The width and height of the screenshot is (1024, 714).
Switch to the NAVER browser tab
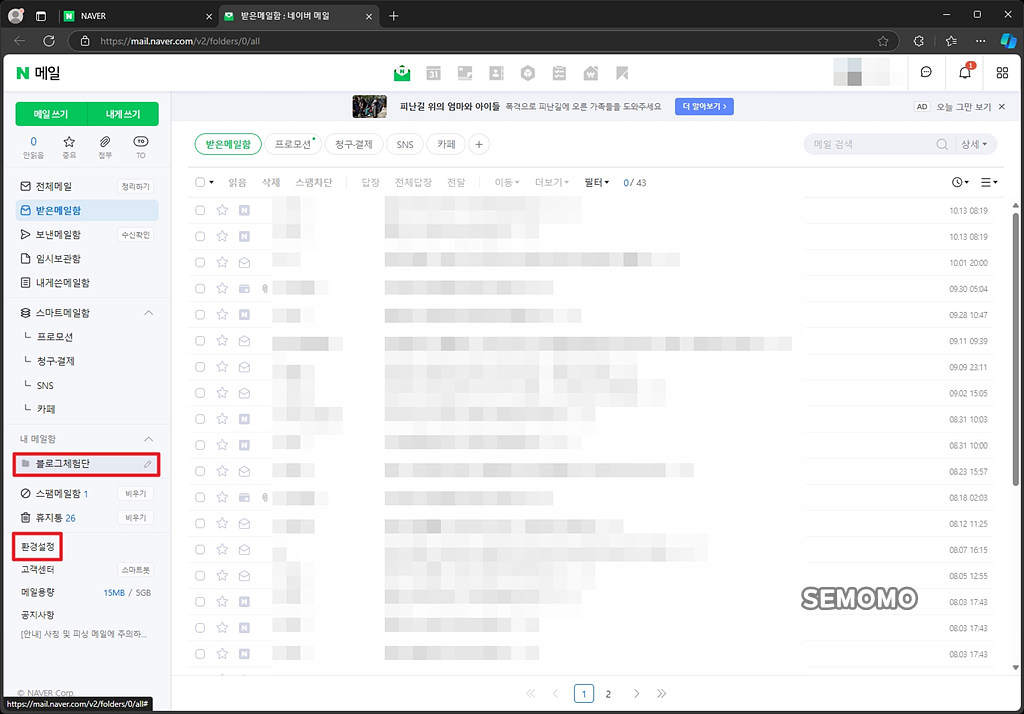point(137,16)
